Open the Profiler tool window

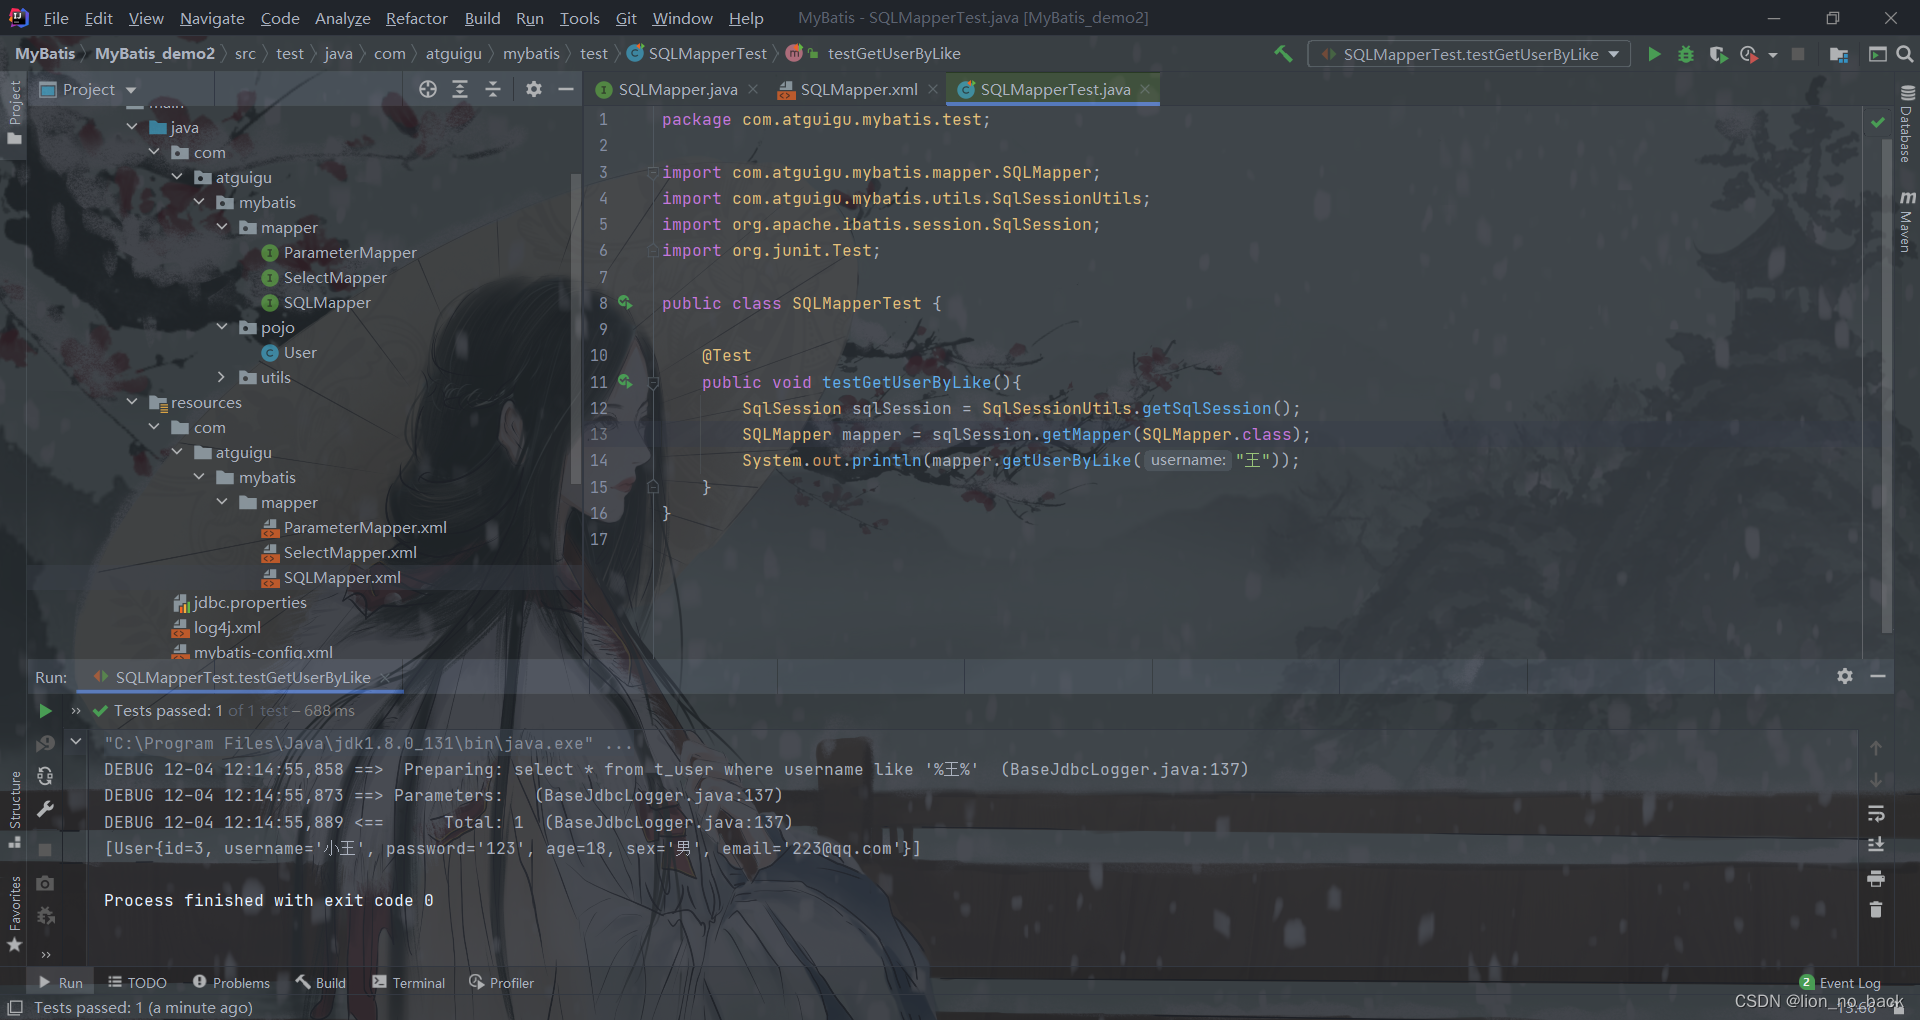click(502, 983)
